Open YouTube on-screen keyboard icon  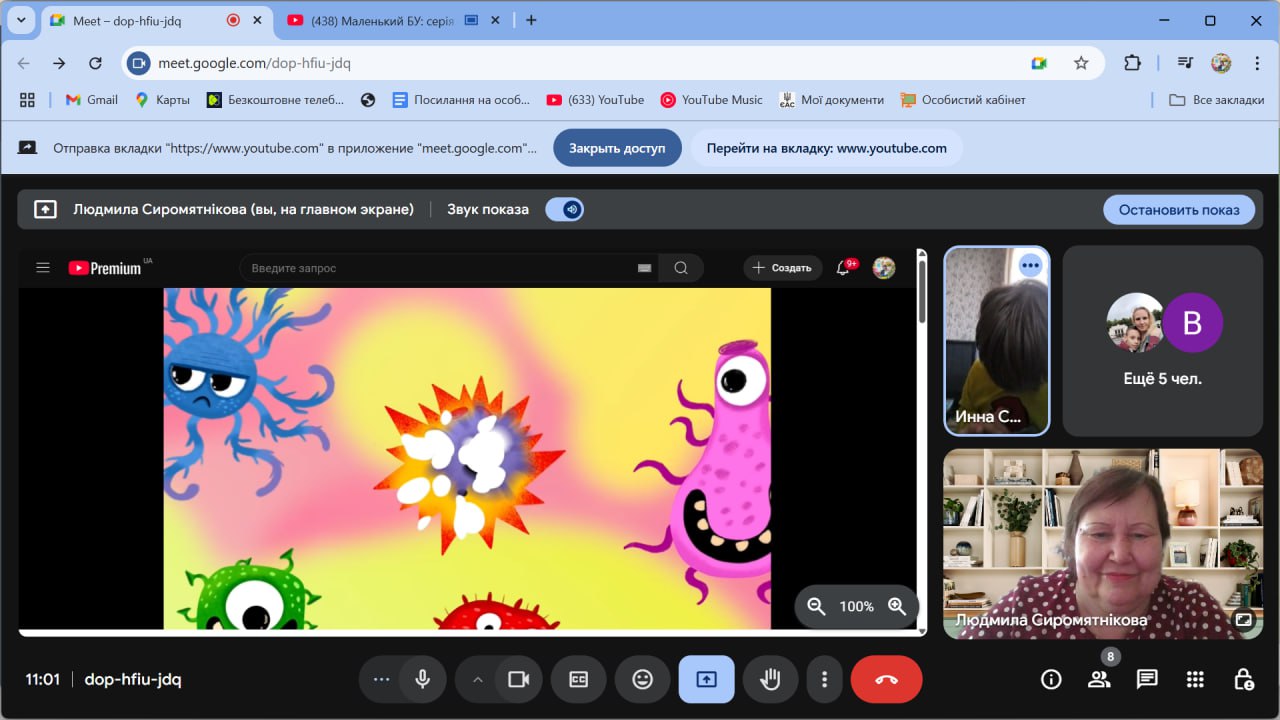(x=644, y=268)
